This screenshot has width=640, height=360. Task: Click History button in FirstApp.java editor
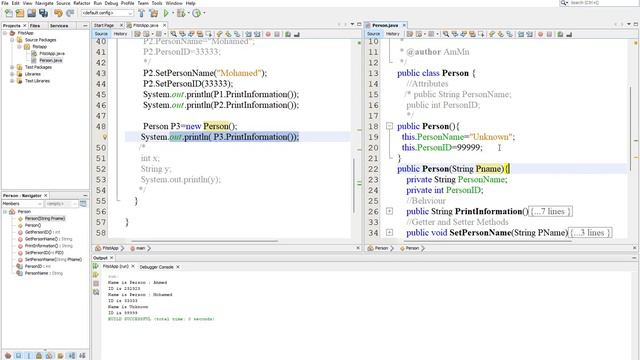pos(120,34)
